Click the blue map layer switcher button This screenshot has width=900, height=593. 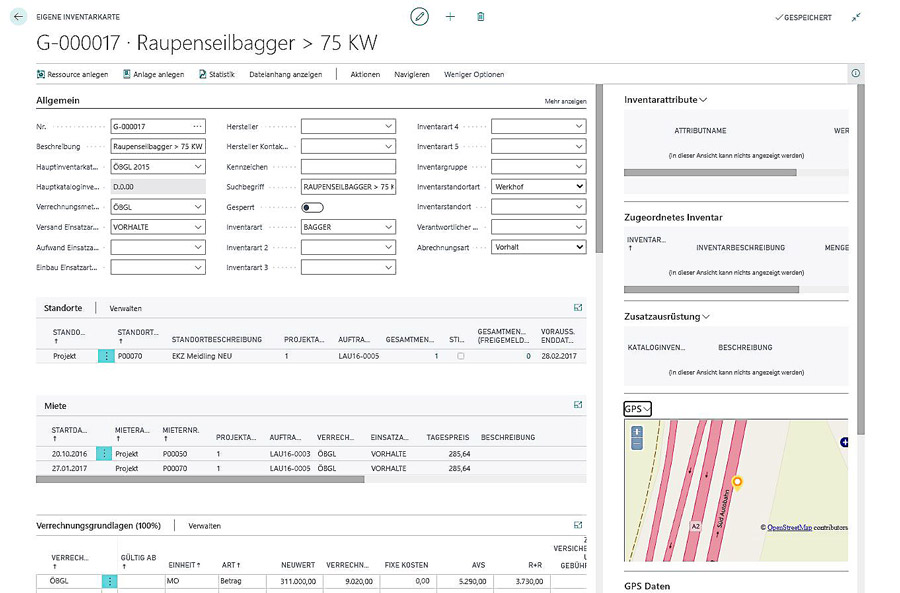tap(844, 442)
